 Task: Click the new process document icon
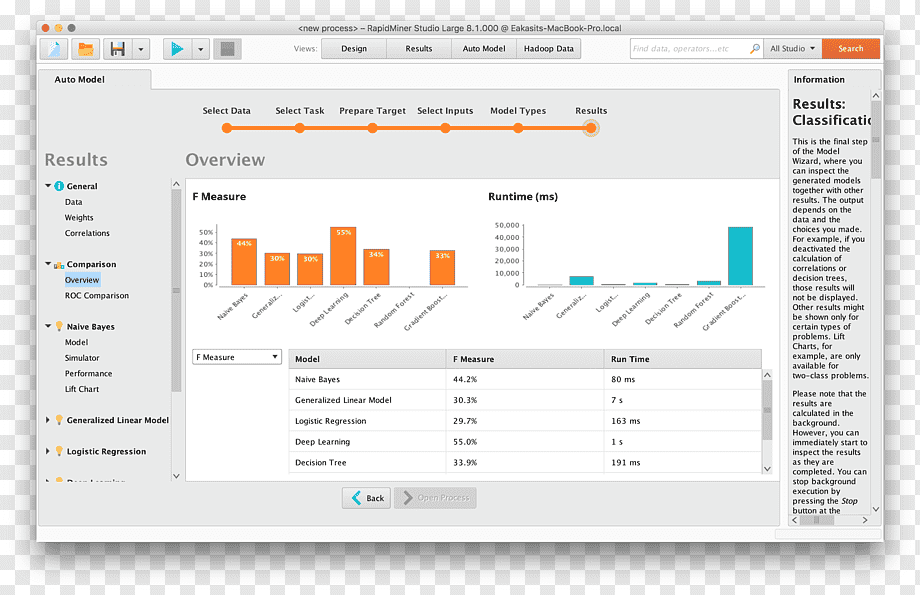(54, 49)
